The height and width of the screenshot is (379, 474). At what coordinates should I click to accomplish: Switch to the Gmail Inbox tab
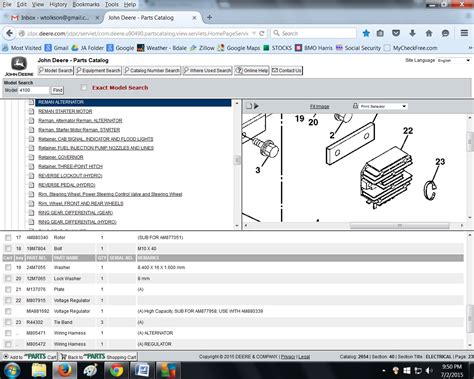tap(55, 18)
